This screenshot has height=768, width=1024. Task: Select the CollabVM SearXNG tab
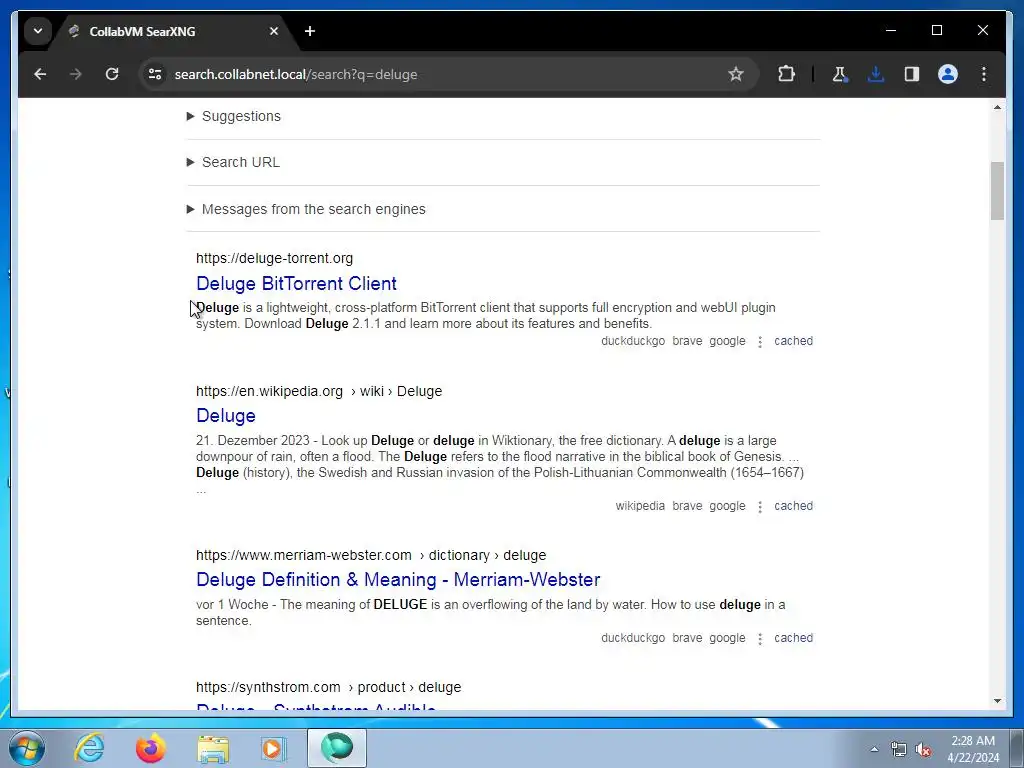pos(173,31)
